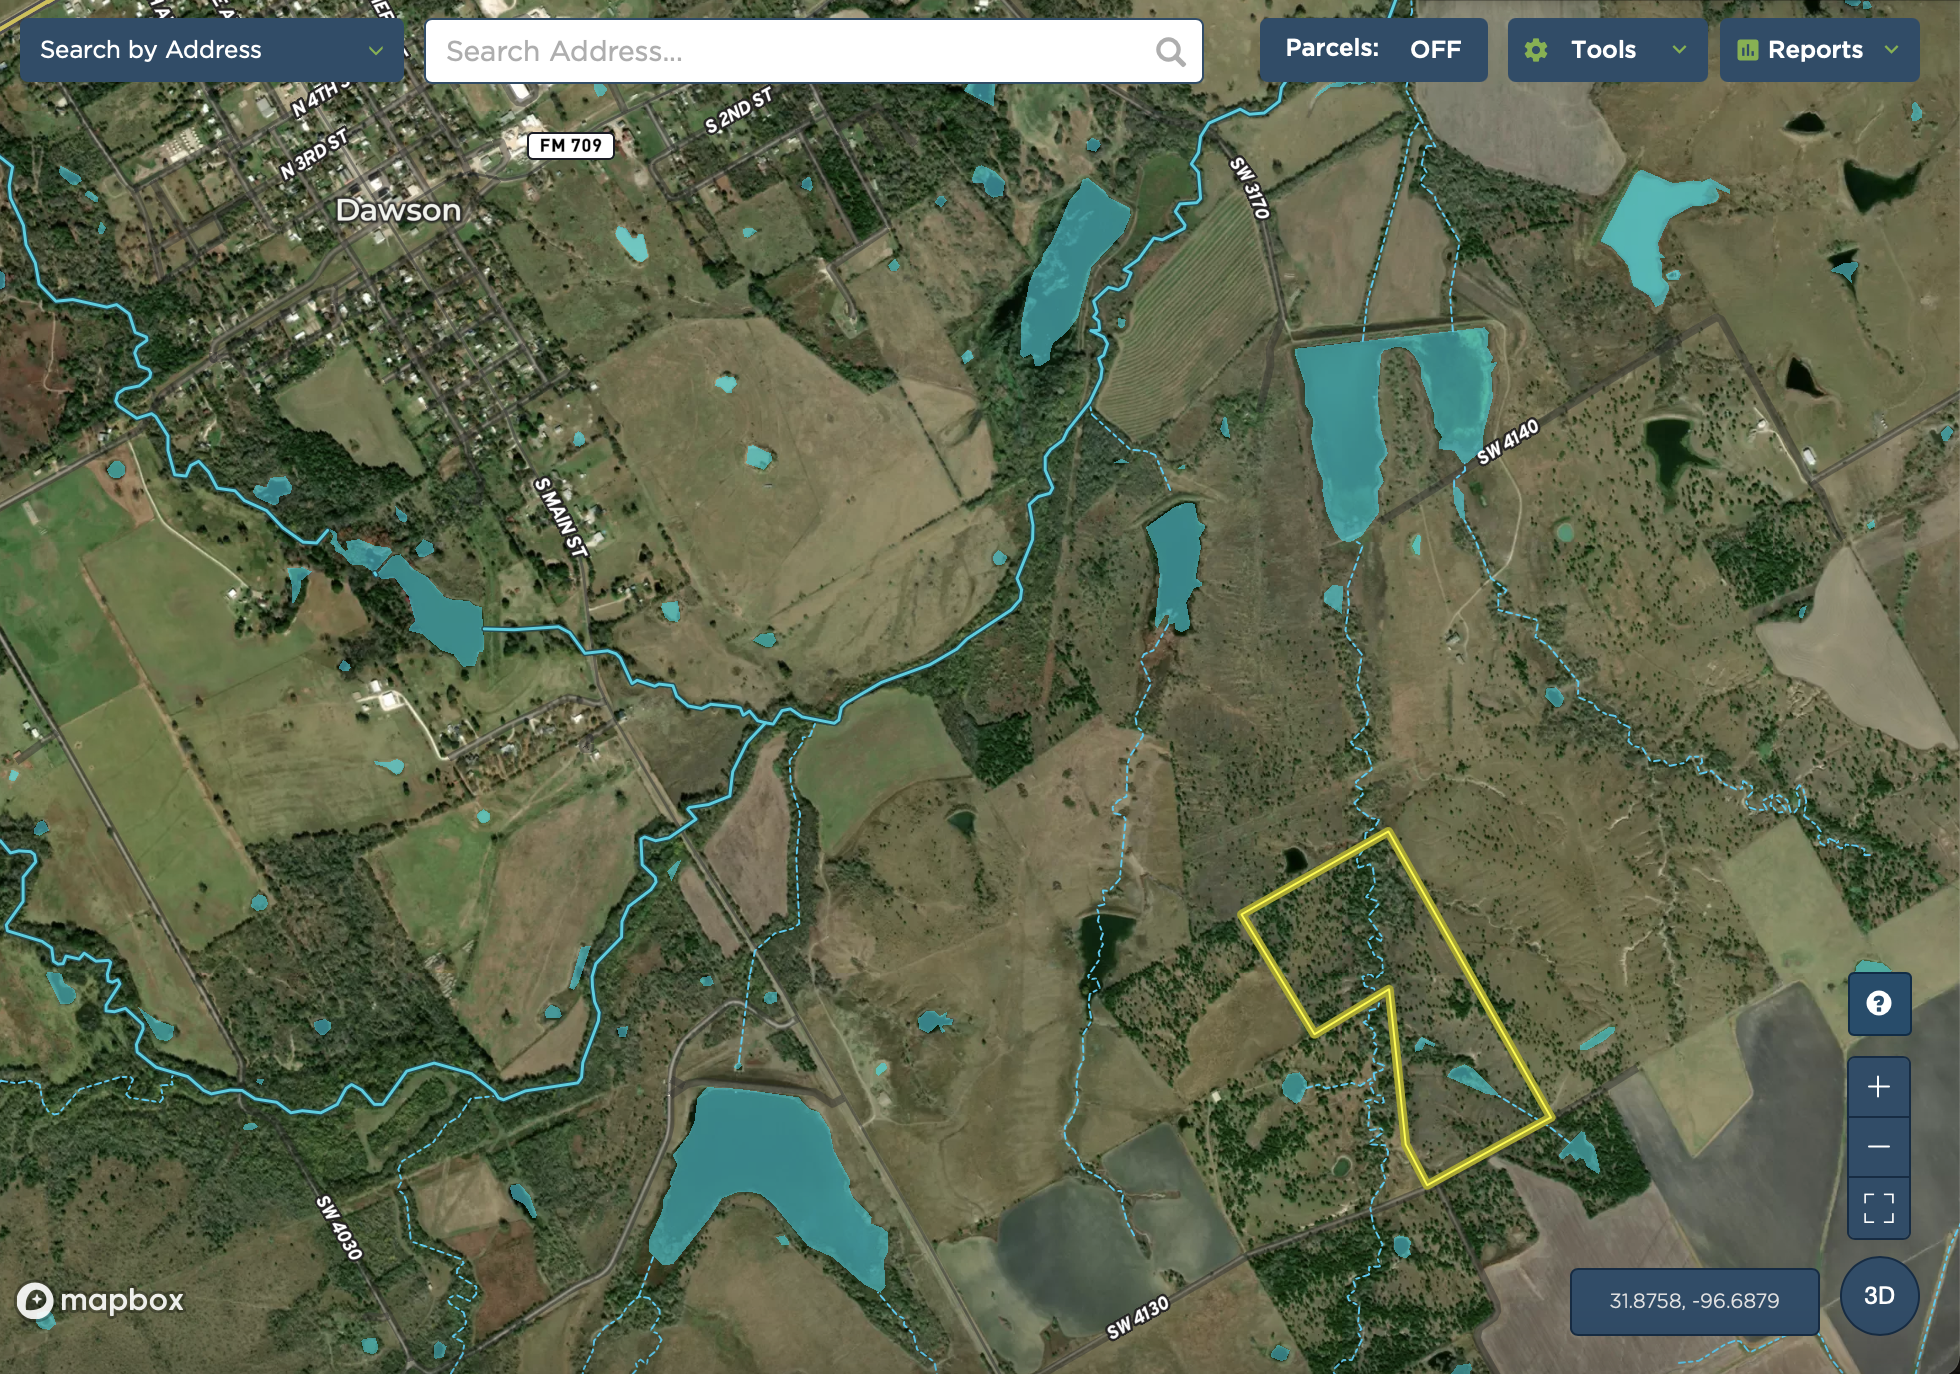Click the Mapbox logo

pos(100,1300)
